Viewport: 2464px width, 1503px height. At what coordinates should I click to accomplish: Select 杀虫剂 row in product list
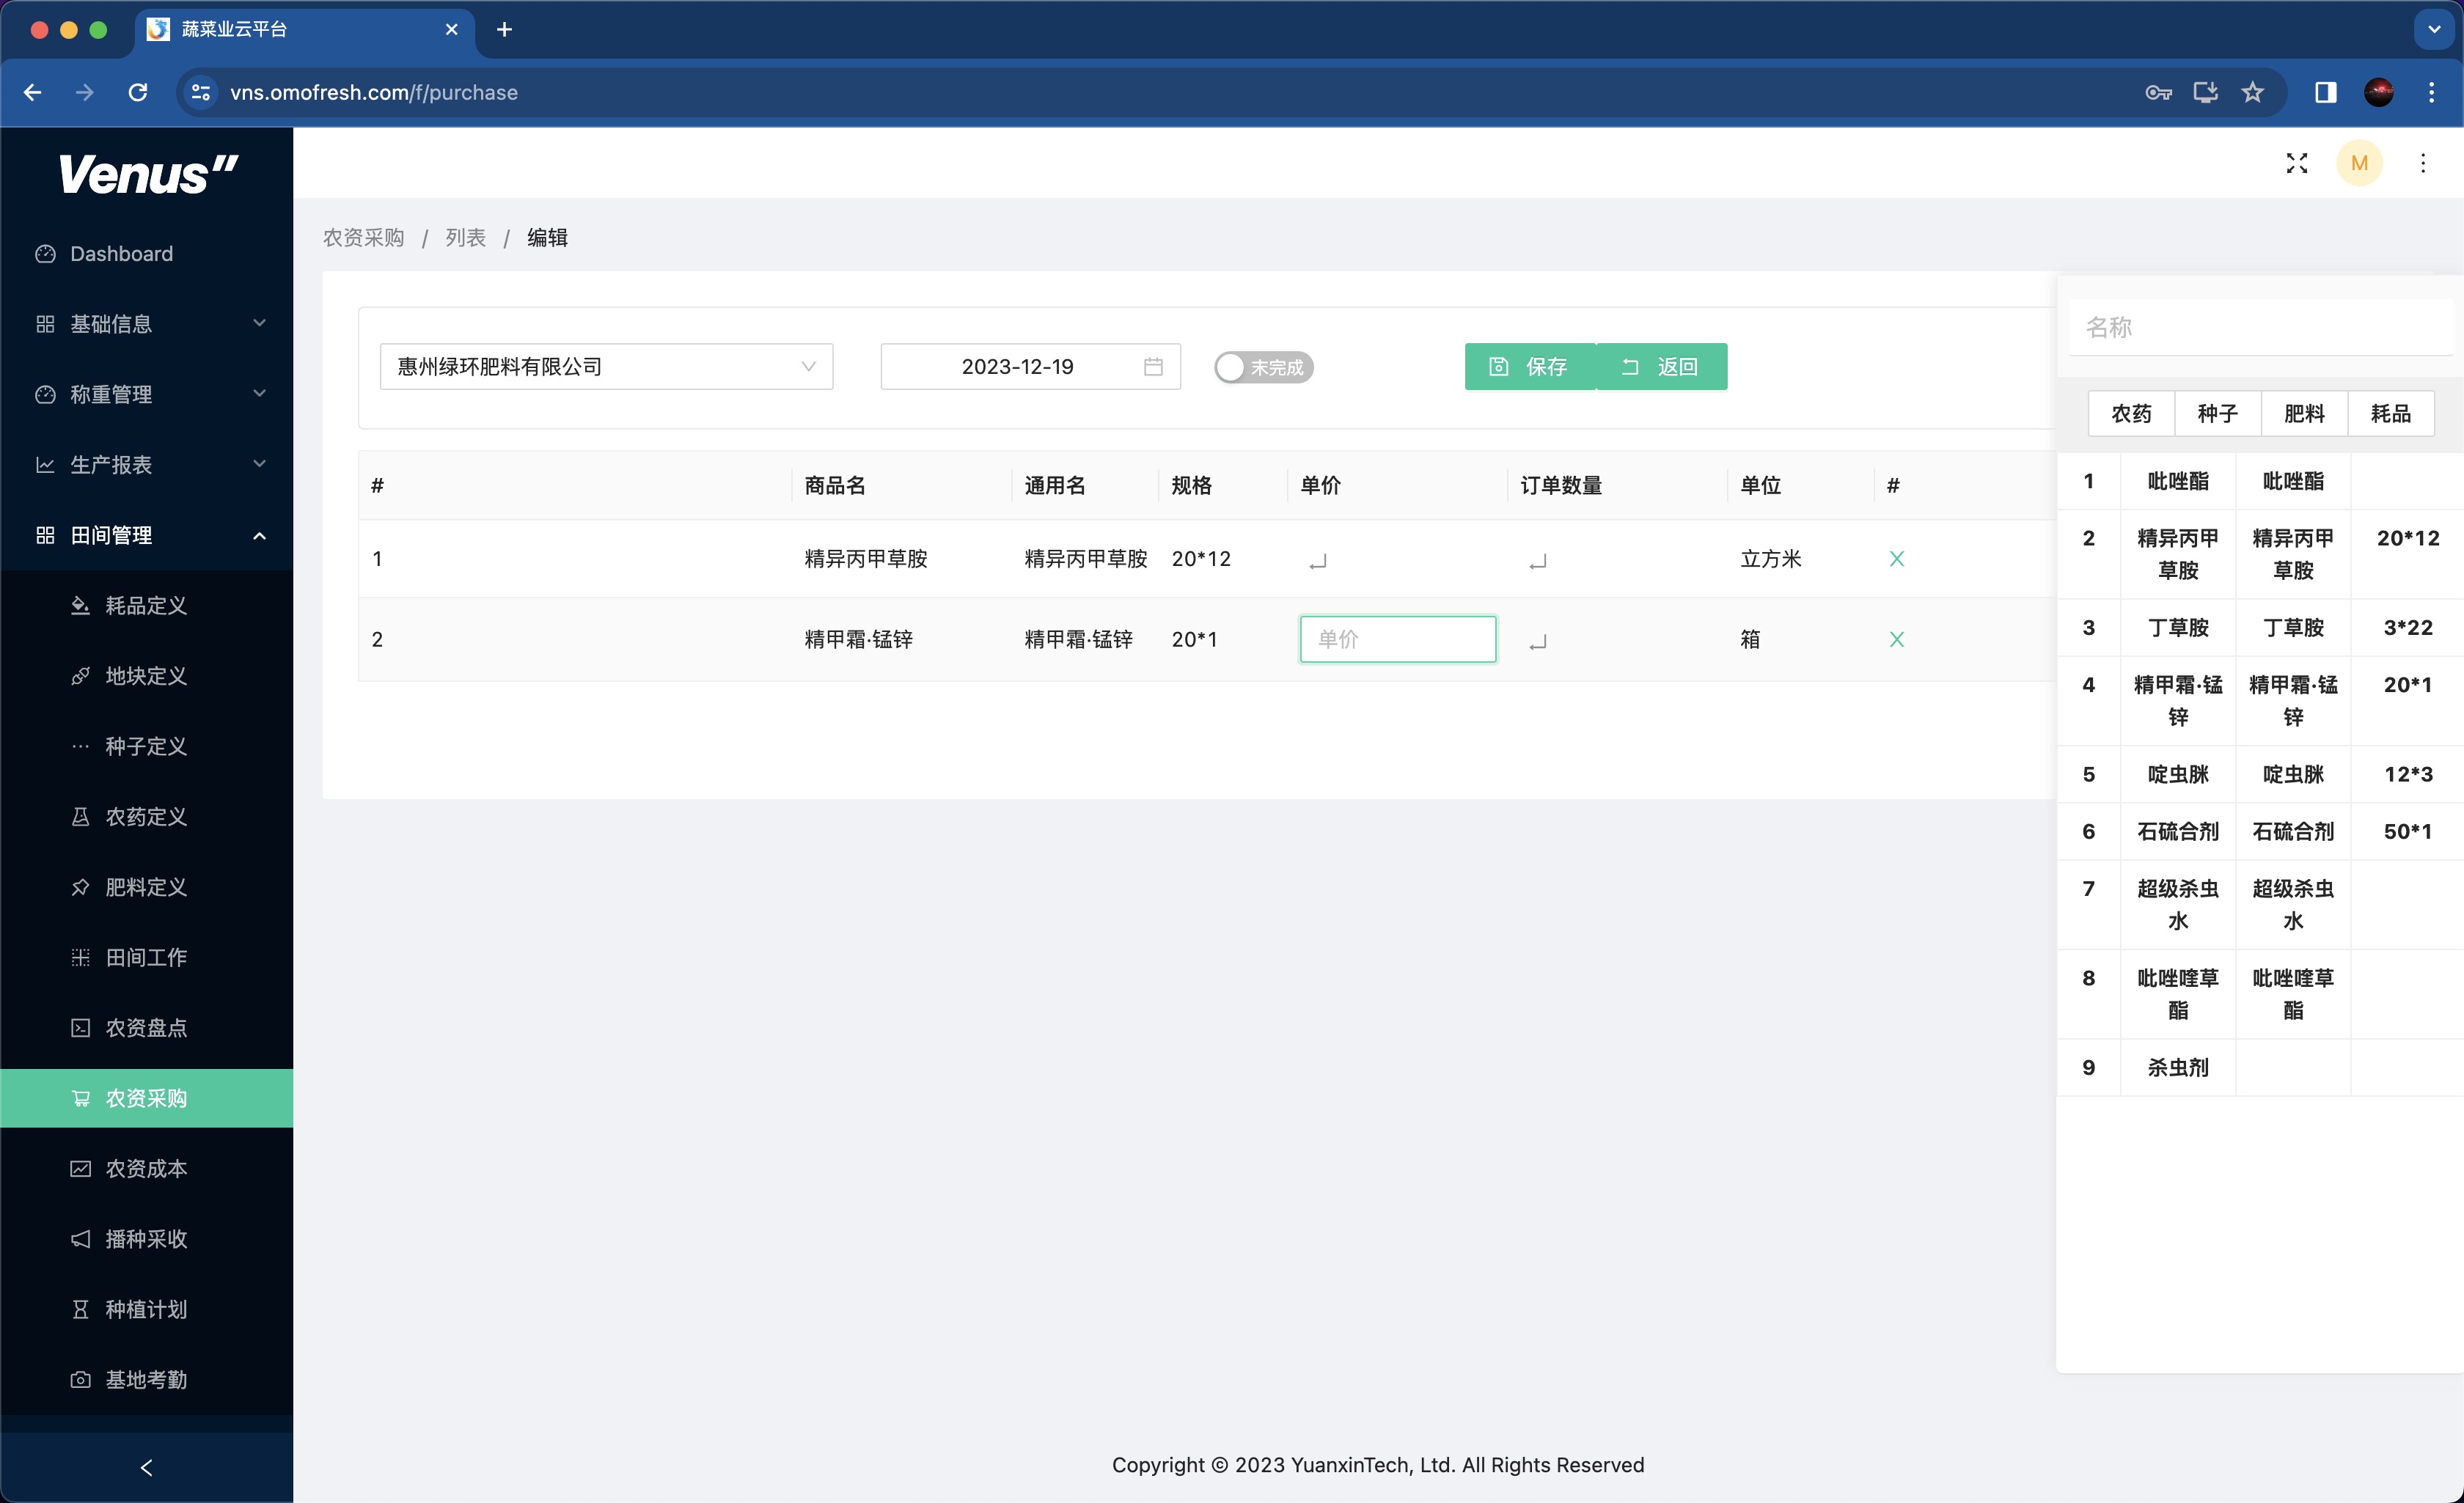2260,1067
